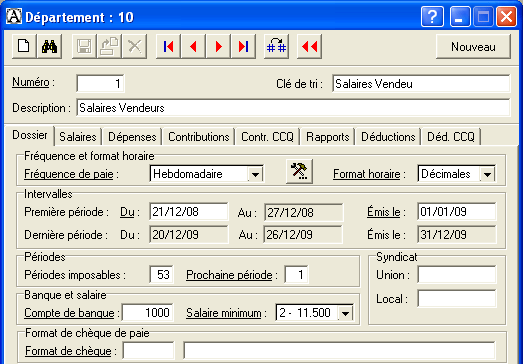Click the Première période Au date field
The height and width of the screenshot is (364, 523).
[x=304, y=213]
